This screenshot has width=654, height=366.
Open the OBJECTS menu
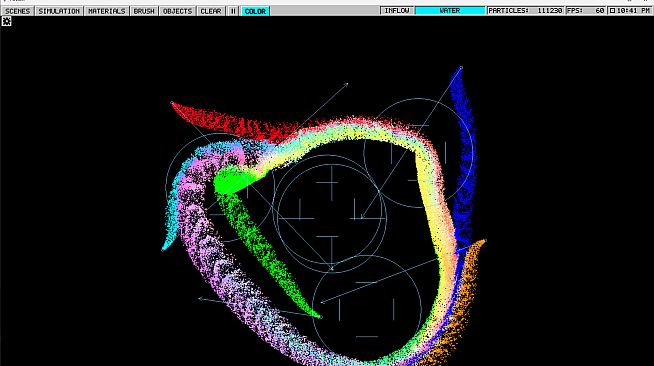tap(177, 11)
